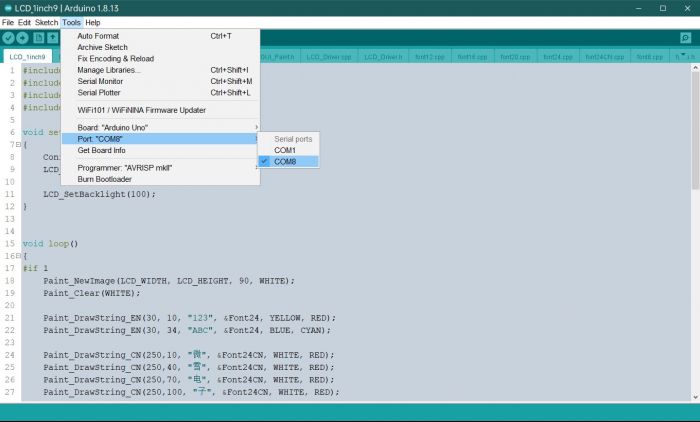Click Burn Bootloader entry
The width and height of the screenshot is (700, 422).
coord(160,179)
